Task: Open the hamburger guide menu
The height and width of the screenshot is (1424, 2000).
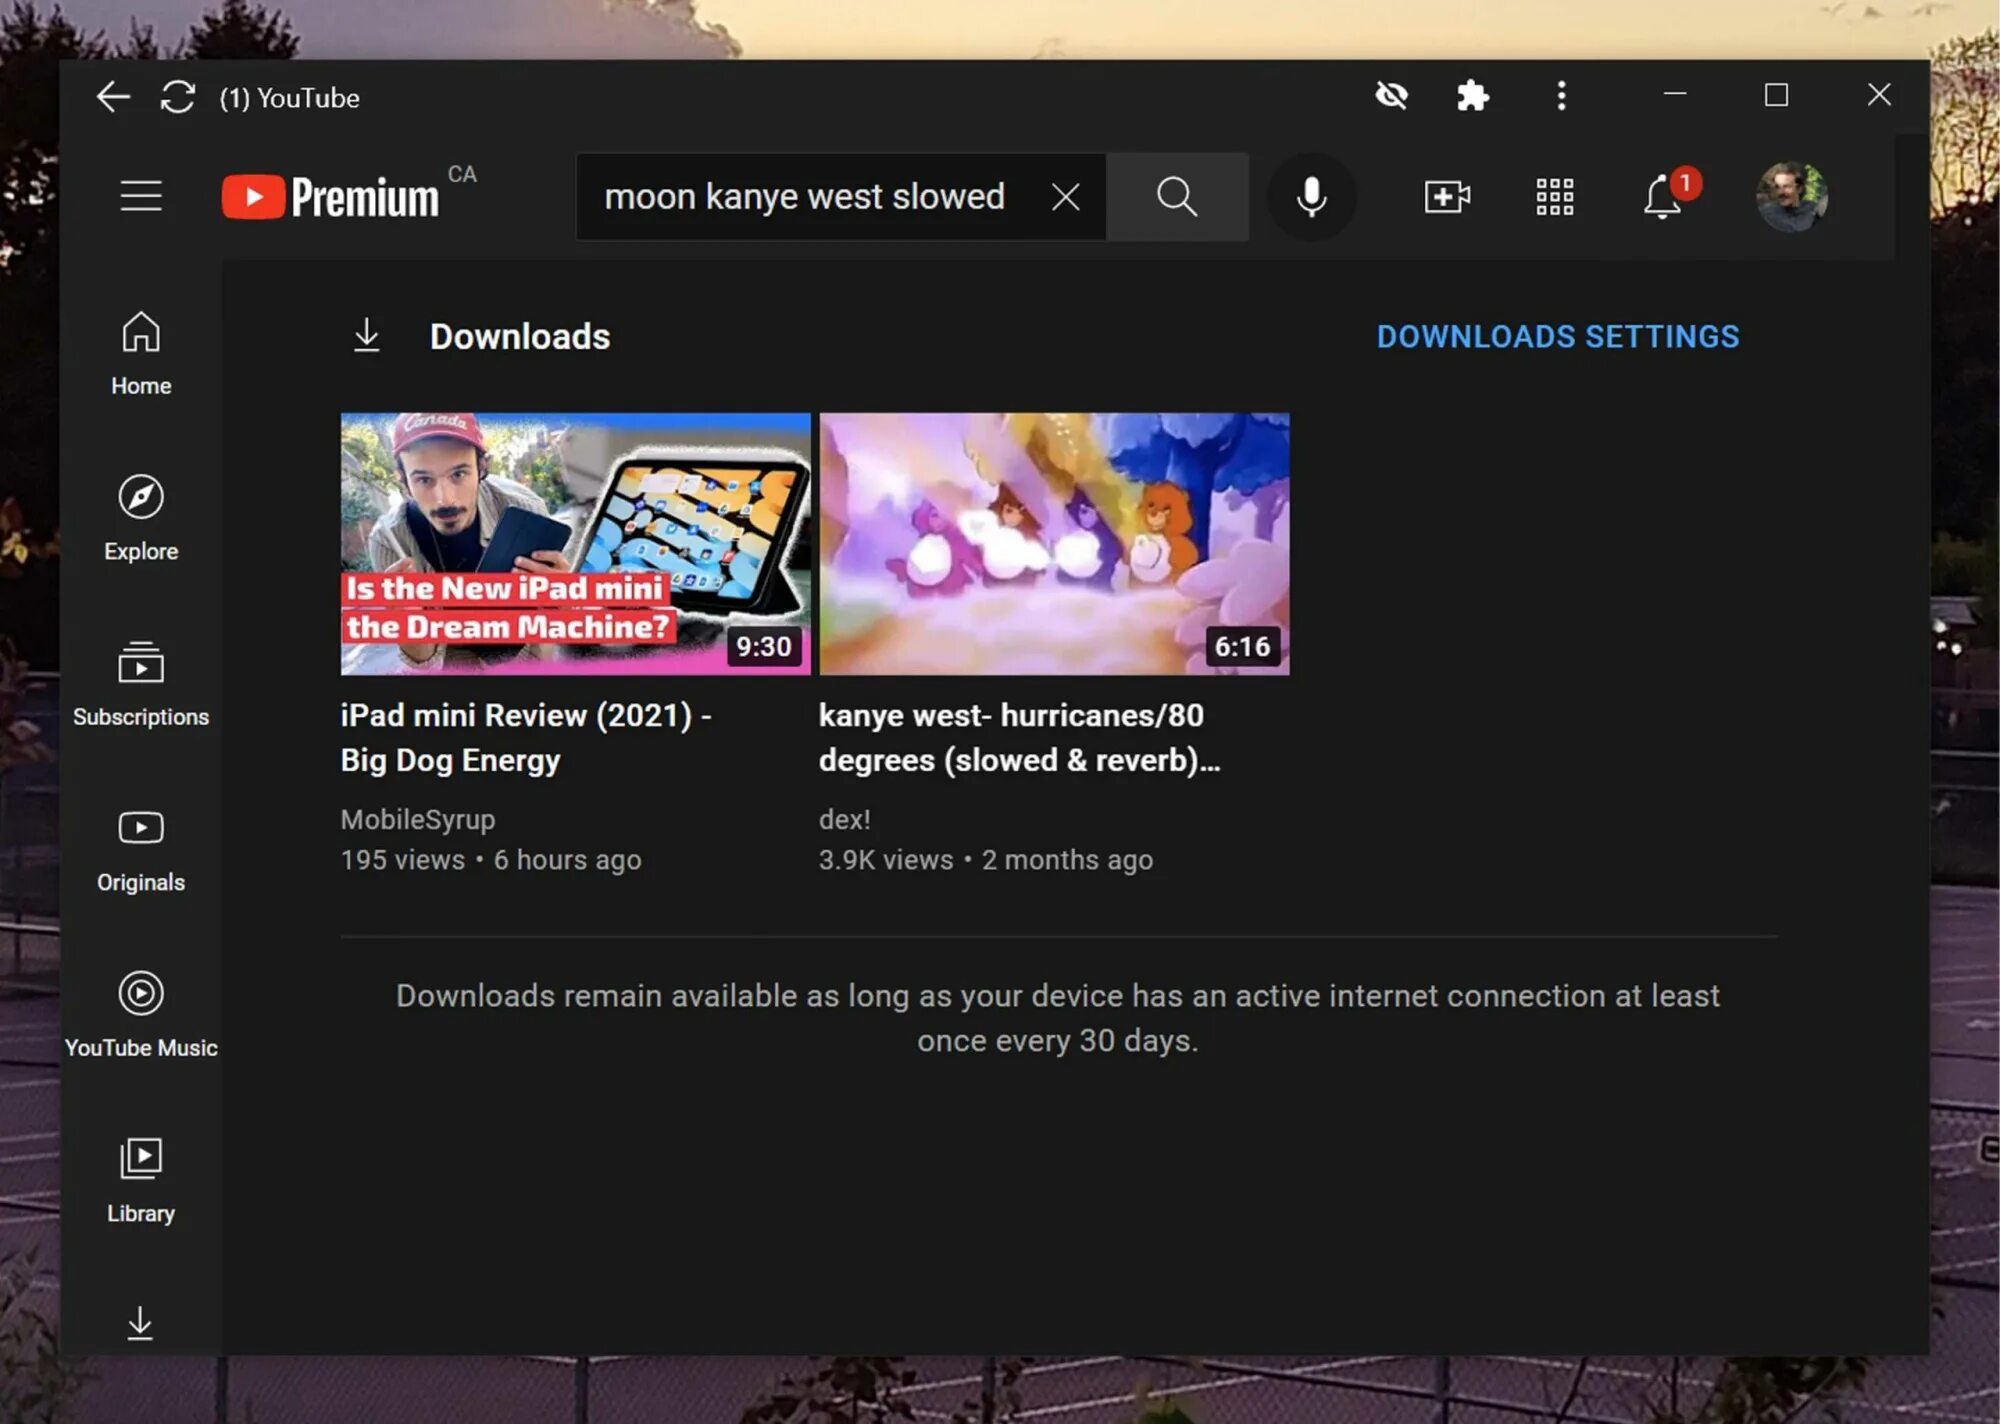Action: point(141,196)
